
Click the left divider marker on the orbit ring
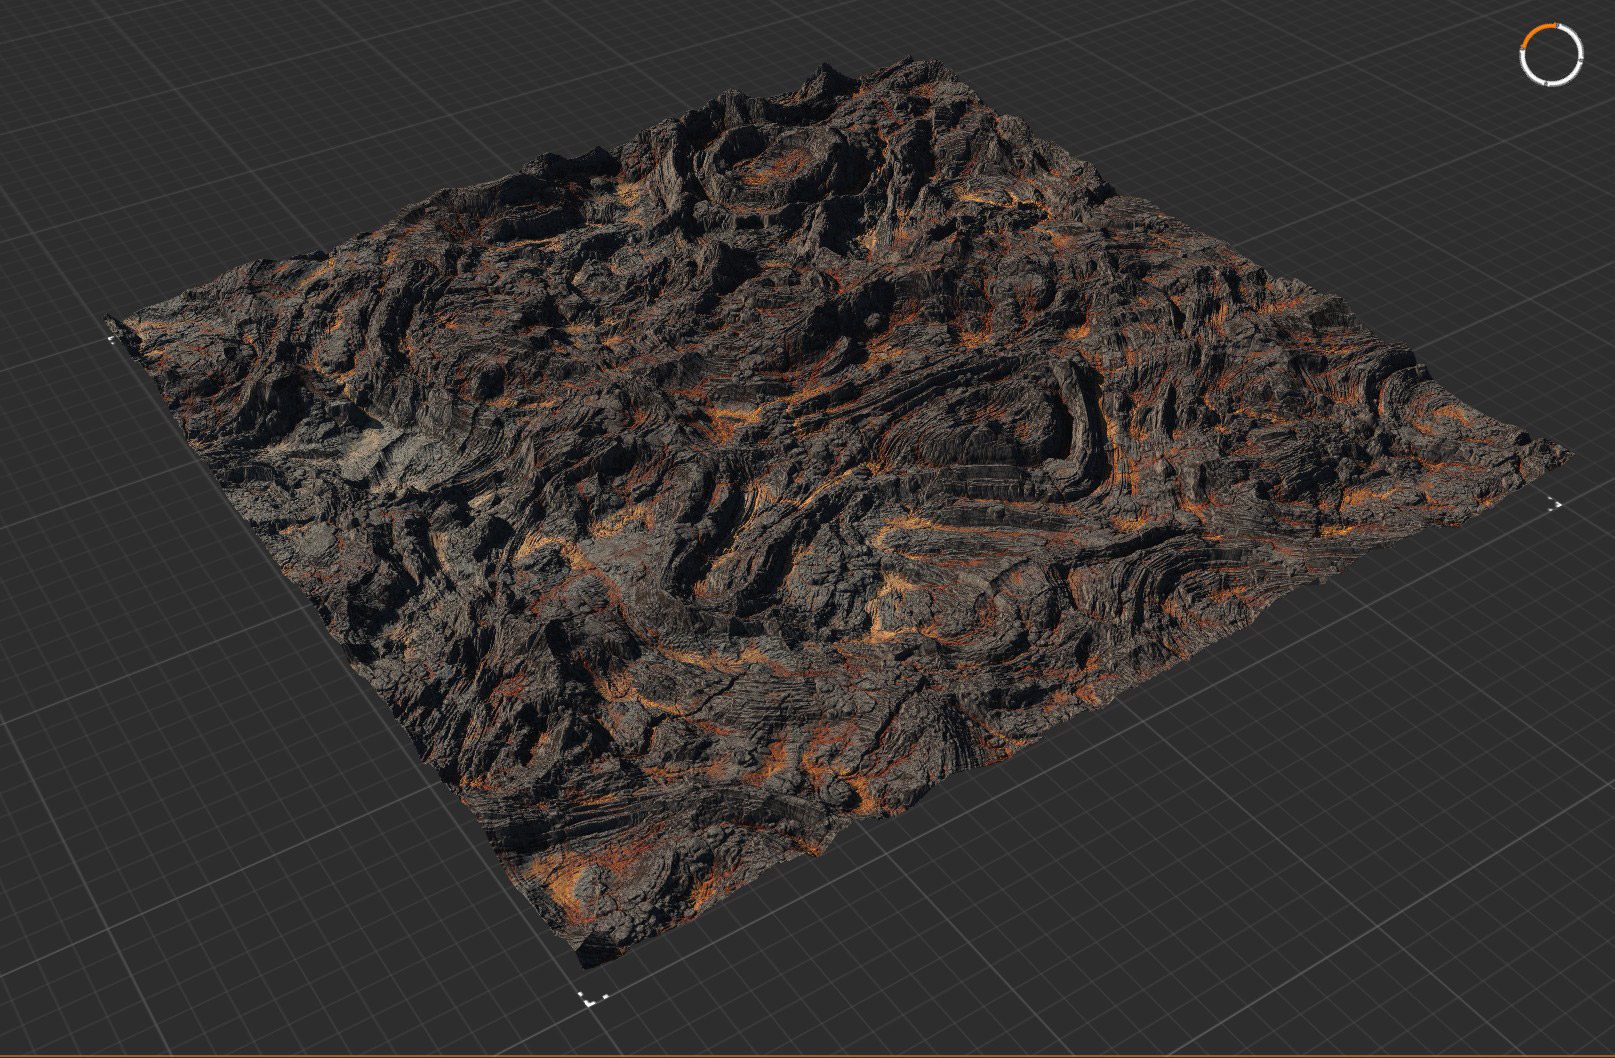[x=1522, y=48]
